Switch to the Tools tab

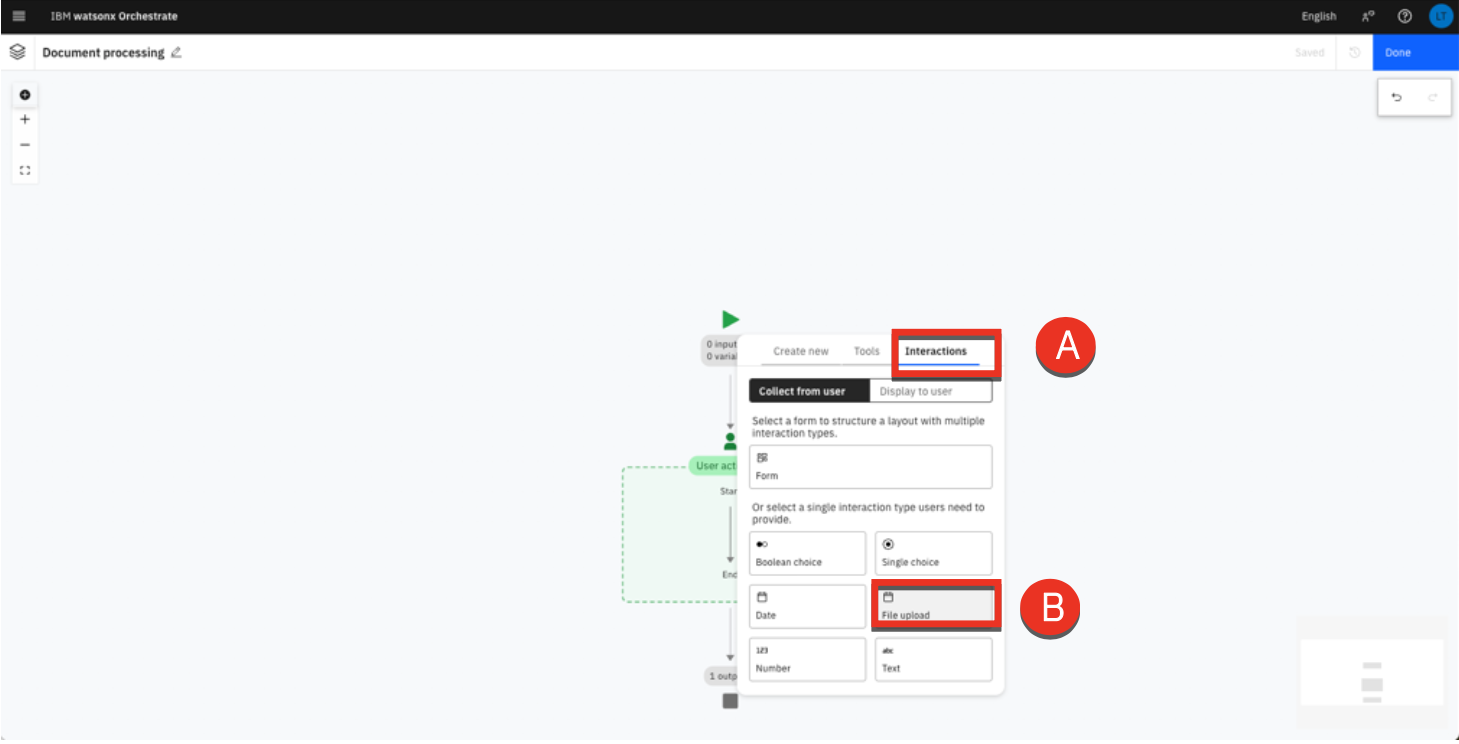tap(866, 351)
